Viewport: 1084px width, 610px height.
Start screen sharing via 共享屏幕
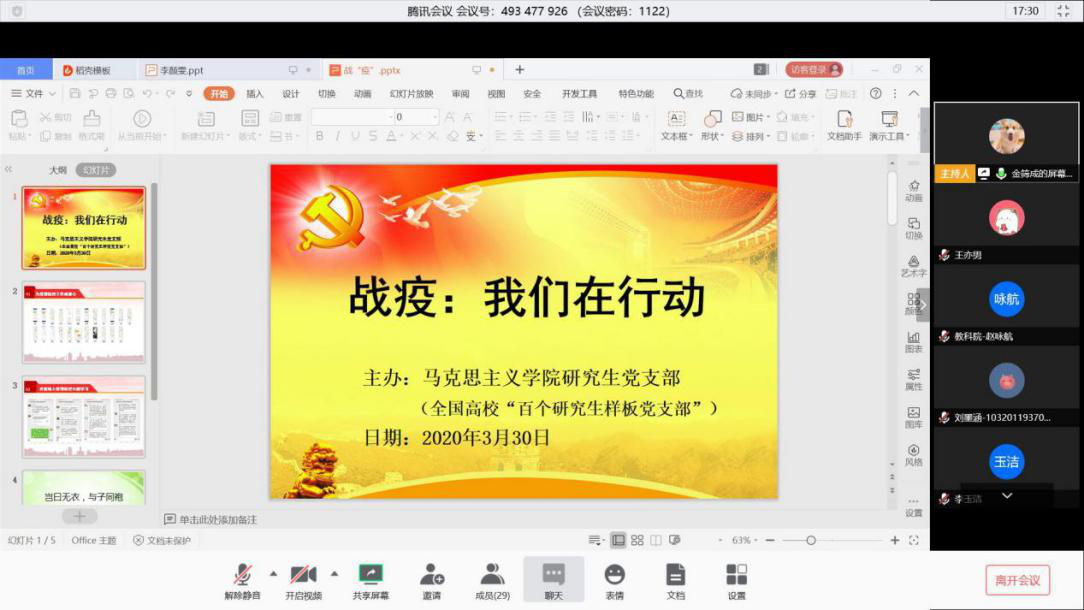point(371,581)
